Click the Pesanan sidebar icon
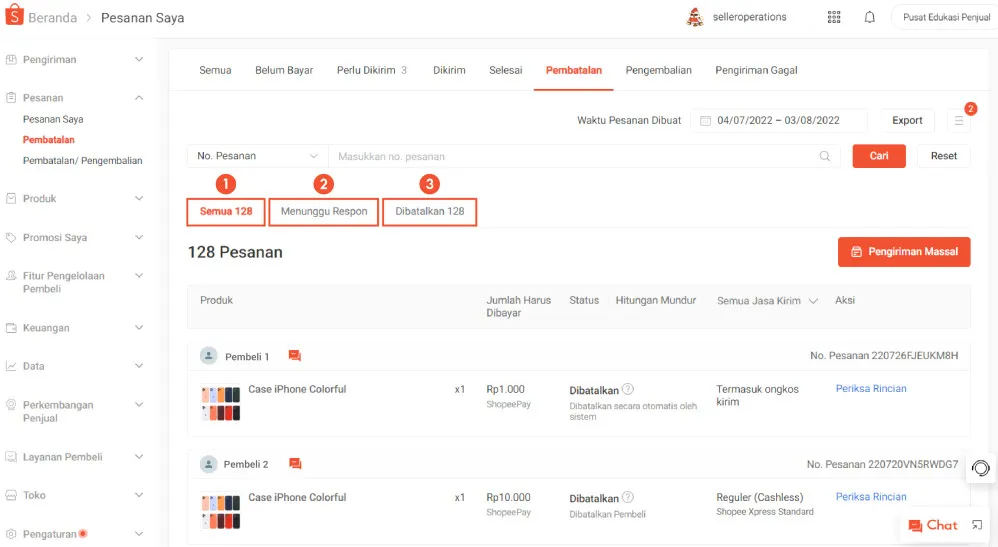 pyautogui.click(x=11, y=97)
